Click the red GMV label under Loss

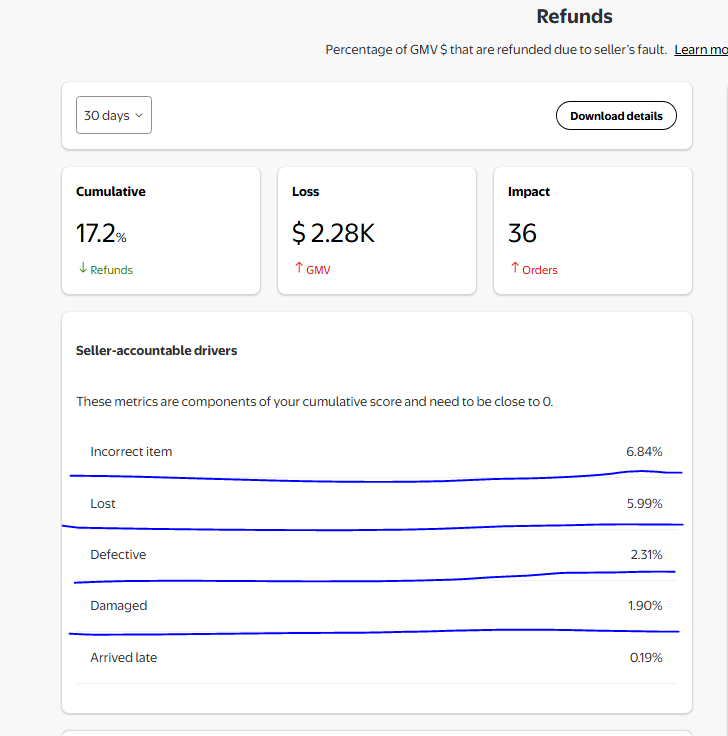[318, 270]
